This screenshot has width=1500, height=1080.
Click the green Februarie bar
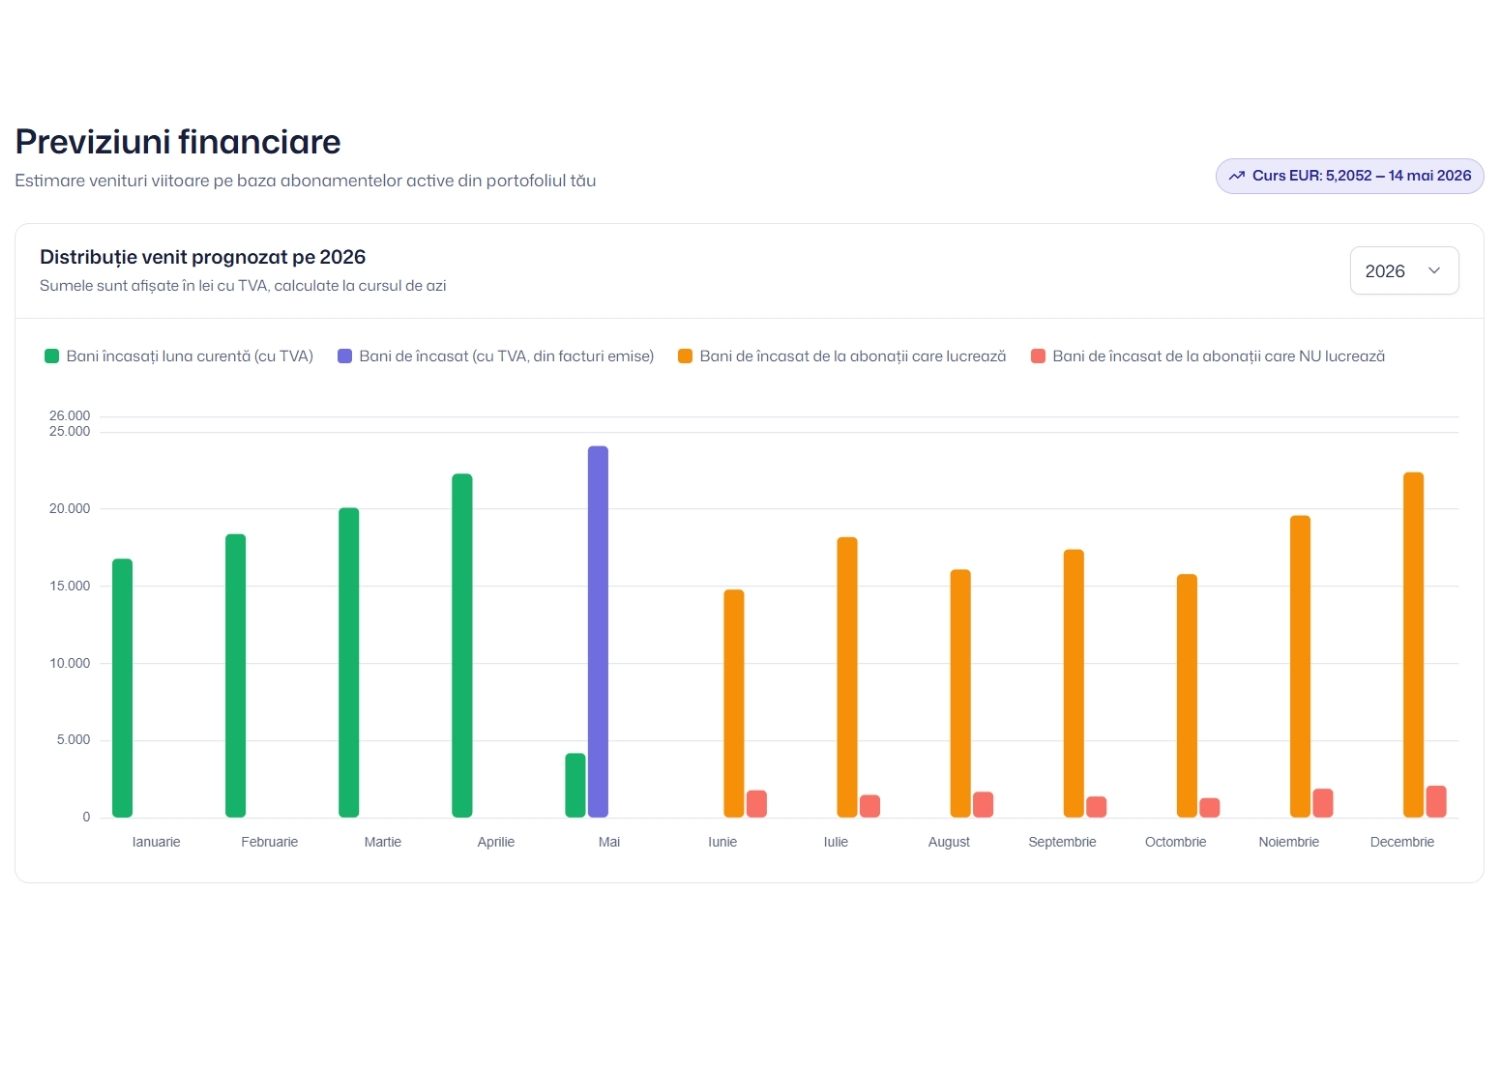pyautogui.click(x=235, y=676)
